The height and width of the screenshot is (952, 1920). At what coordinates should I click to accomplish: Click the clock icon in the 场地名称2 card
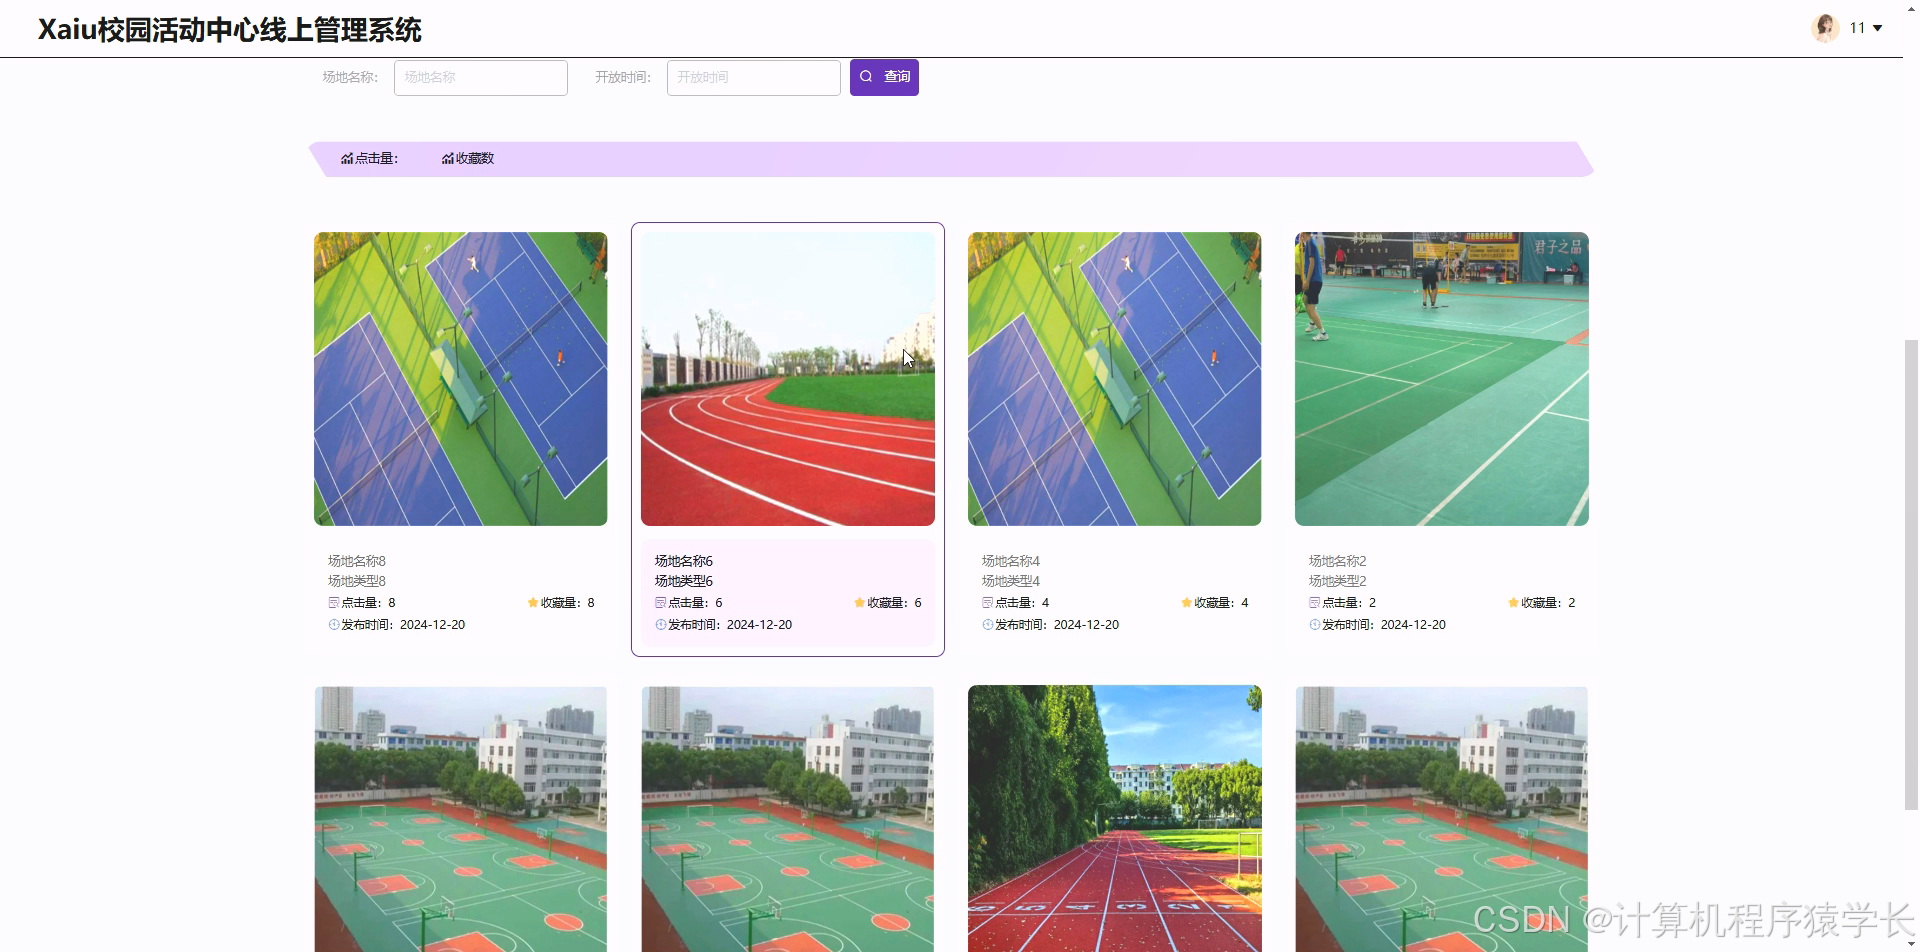(x=1315, y=625)
